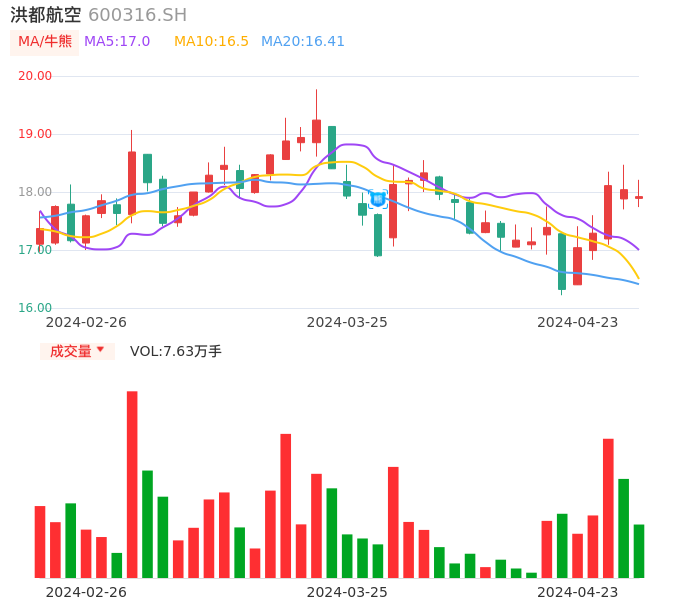Toggle the MA20:16.41 moving average legend
Viewport: 686px width, 606px height.
point(302,42)
